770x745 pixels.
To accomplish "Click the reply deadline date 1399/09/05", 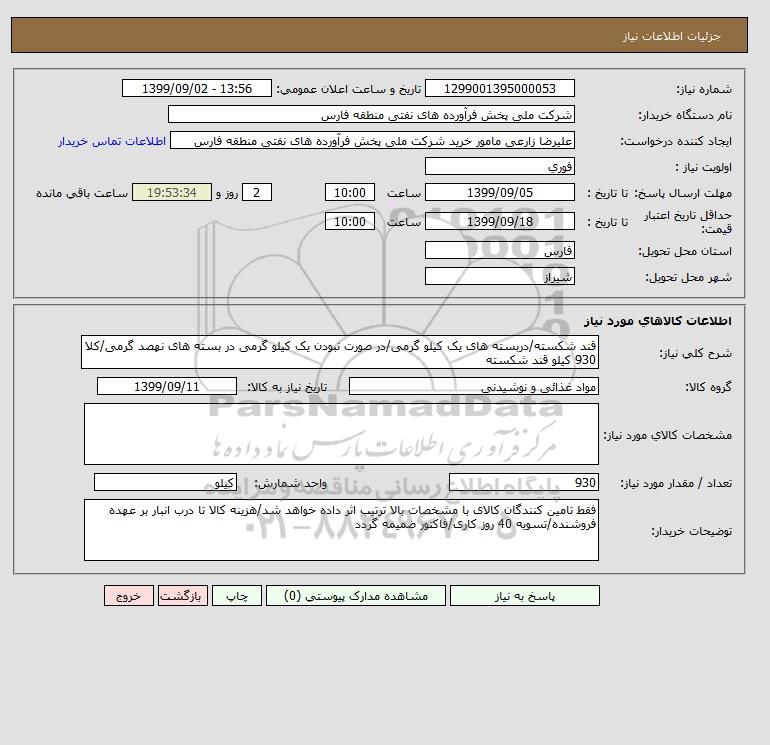I will tap(499, 193).
